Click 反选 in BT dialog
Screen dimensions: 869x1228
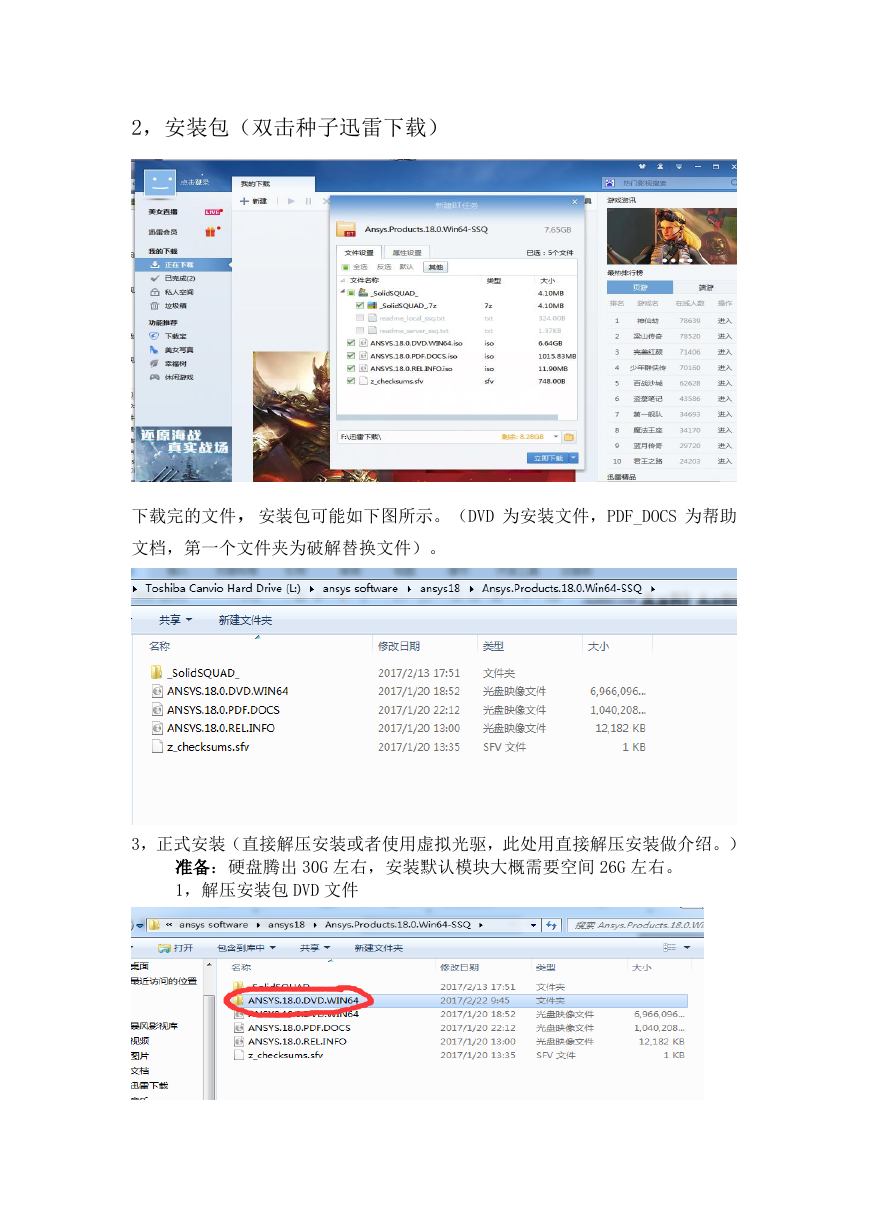click(x=382, y=267)
